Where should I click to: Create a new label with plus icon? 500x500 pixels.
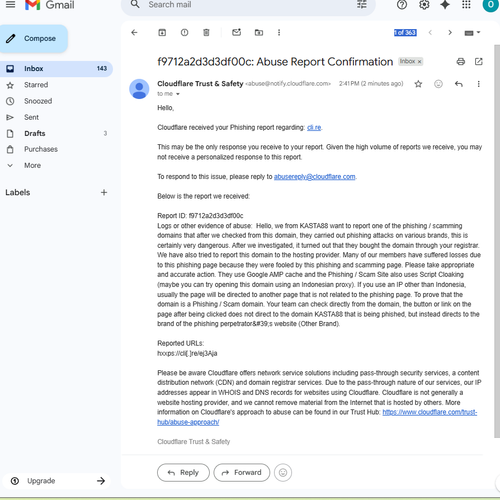(104, 192)
